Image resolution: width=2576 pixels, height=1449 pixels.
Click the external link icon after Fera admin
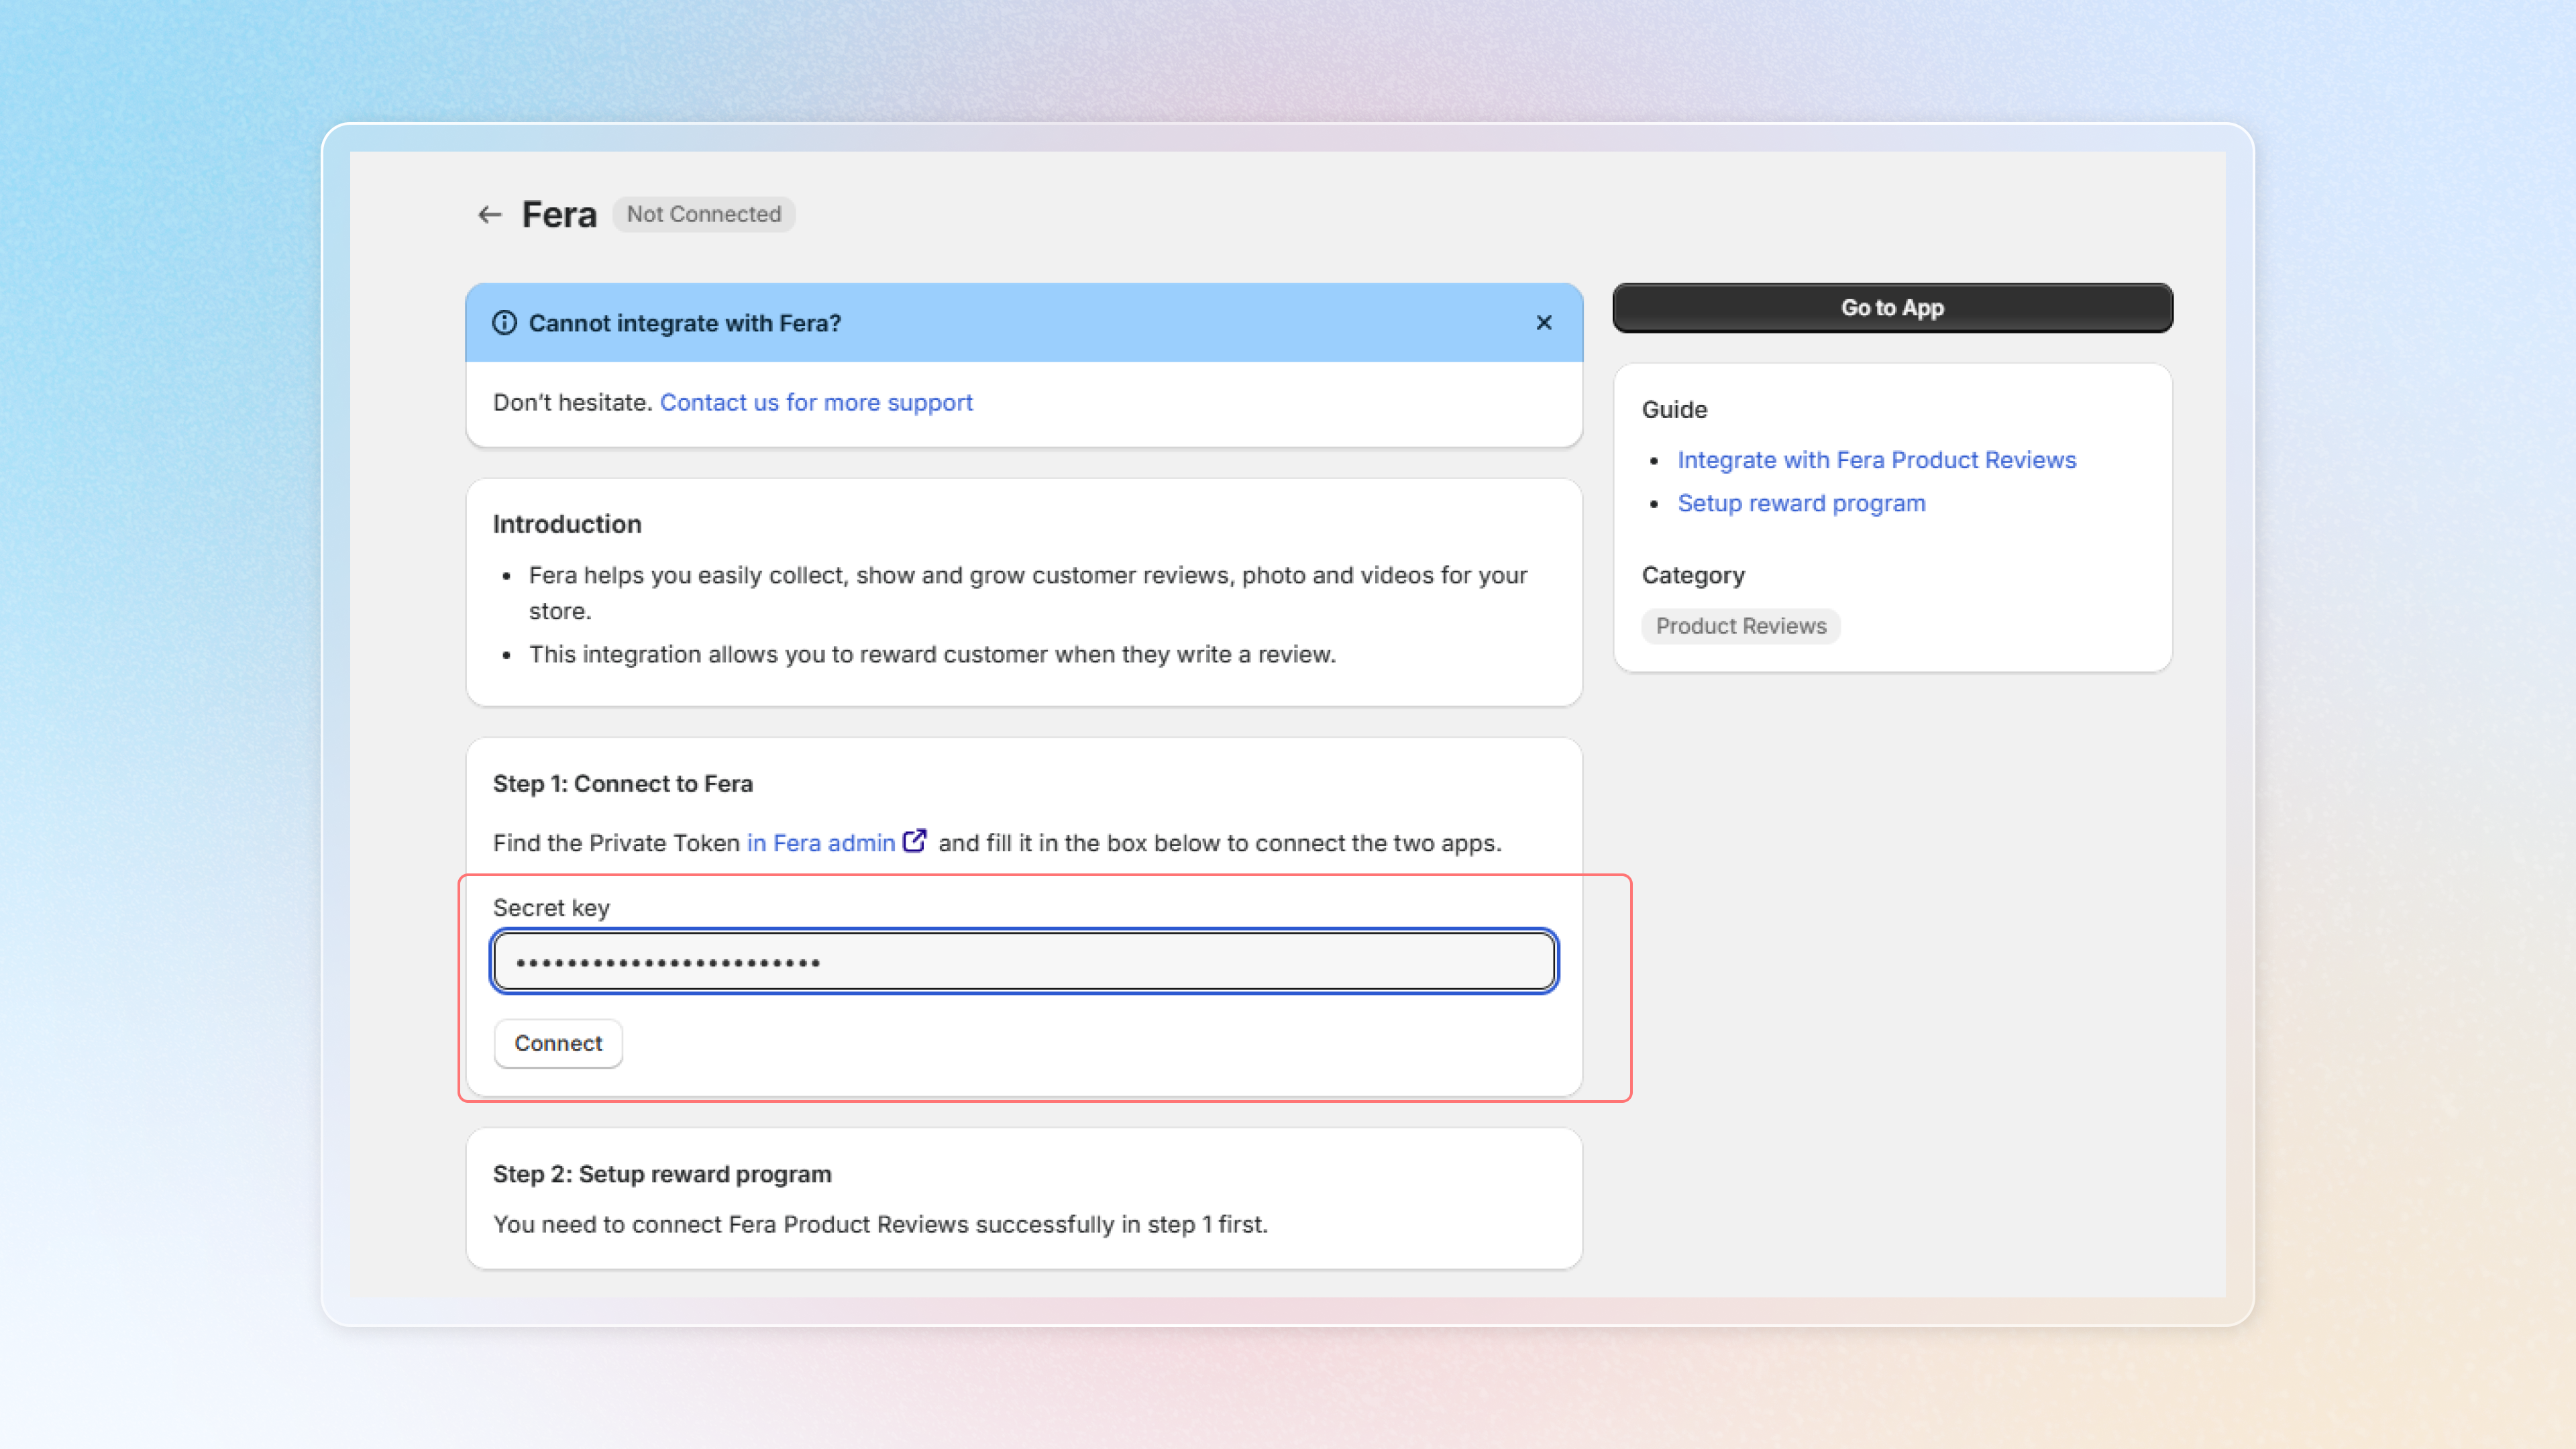point(914,841)
